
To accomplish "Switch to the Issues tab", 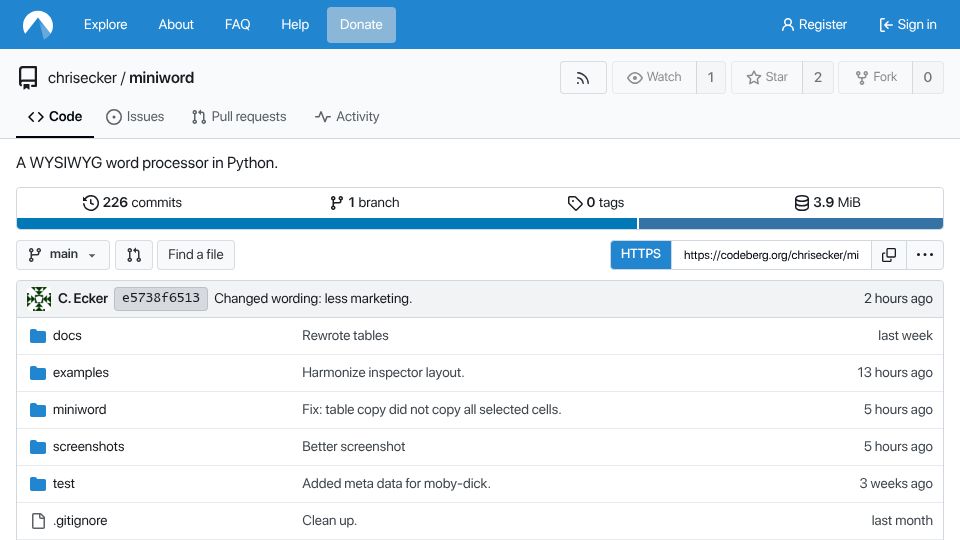I will (135, 116).
